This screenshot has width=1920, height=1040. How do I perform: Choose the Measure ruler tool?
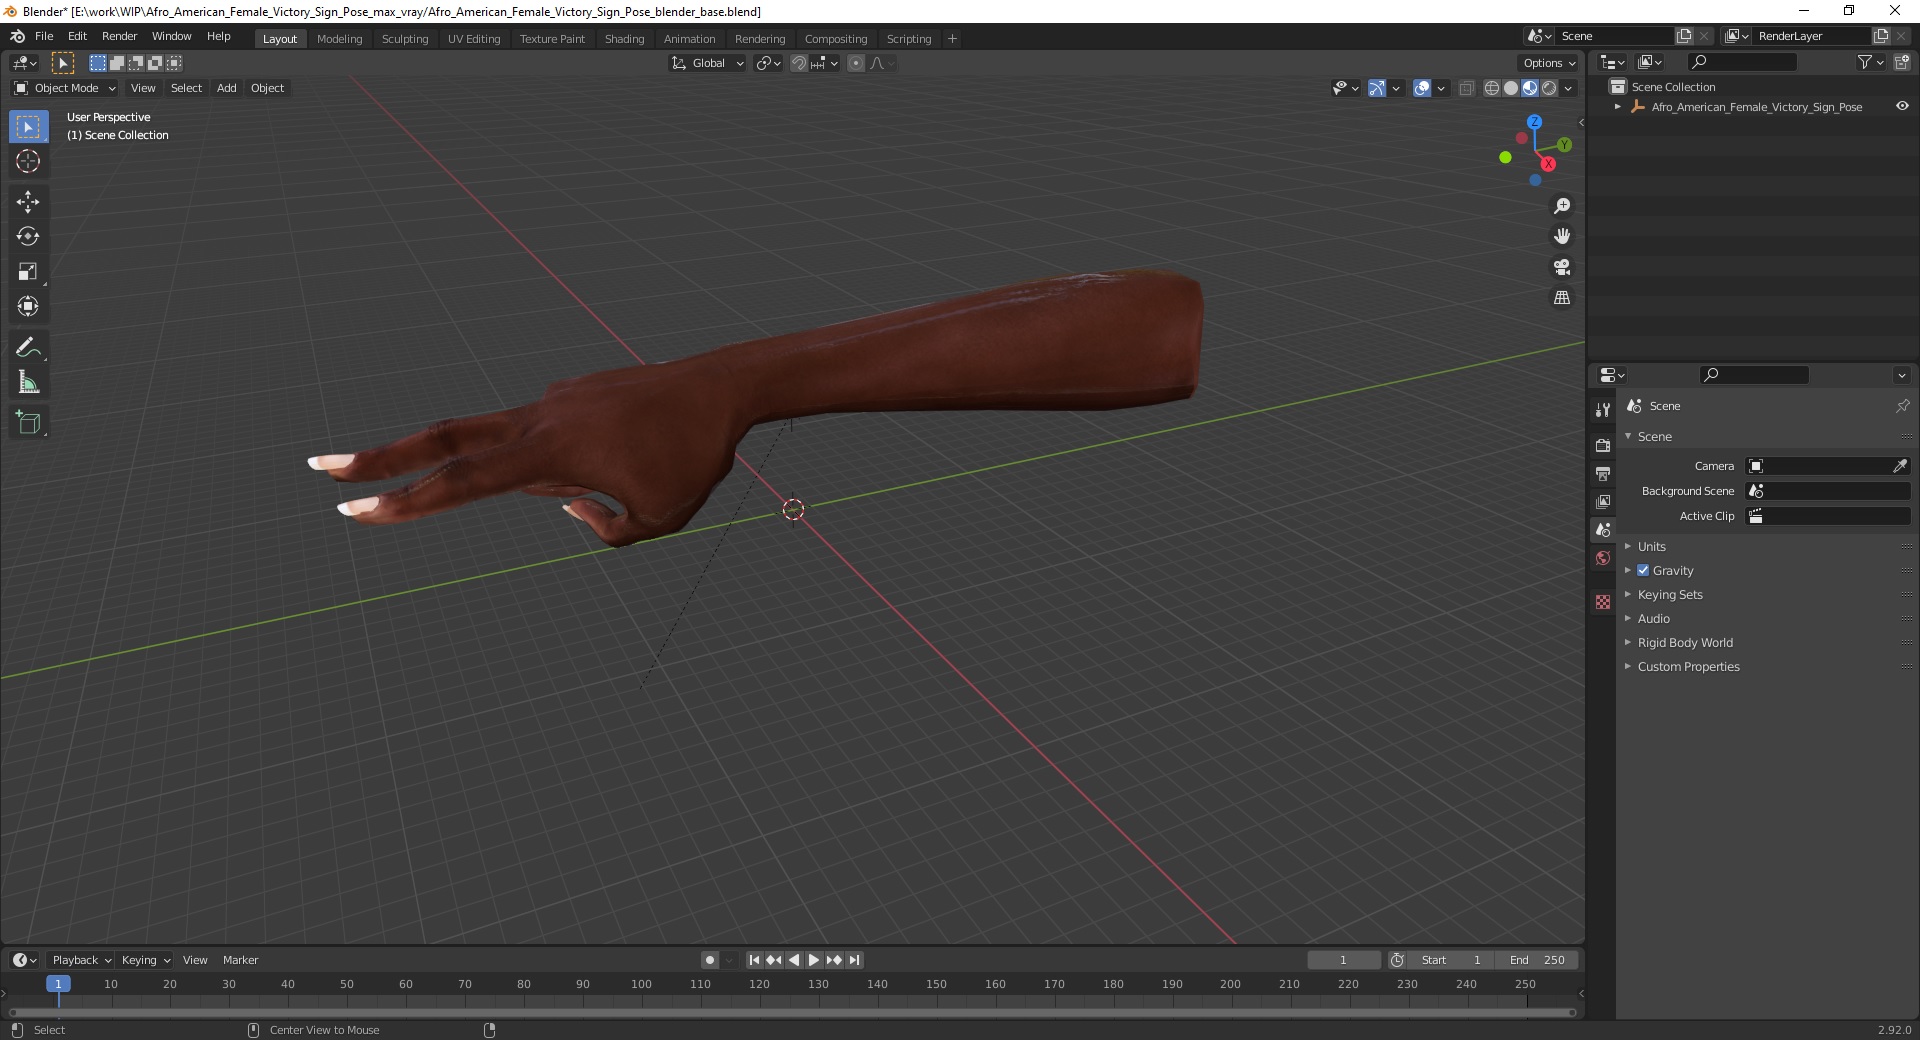click(28, 383)
